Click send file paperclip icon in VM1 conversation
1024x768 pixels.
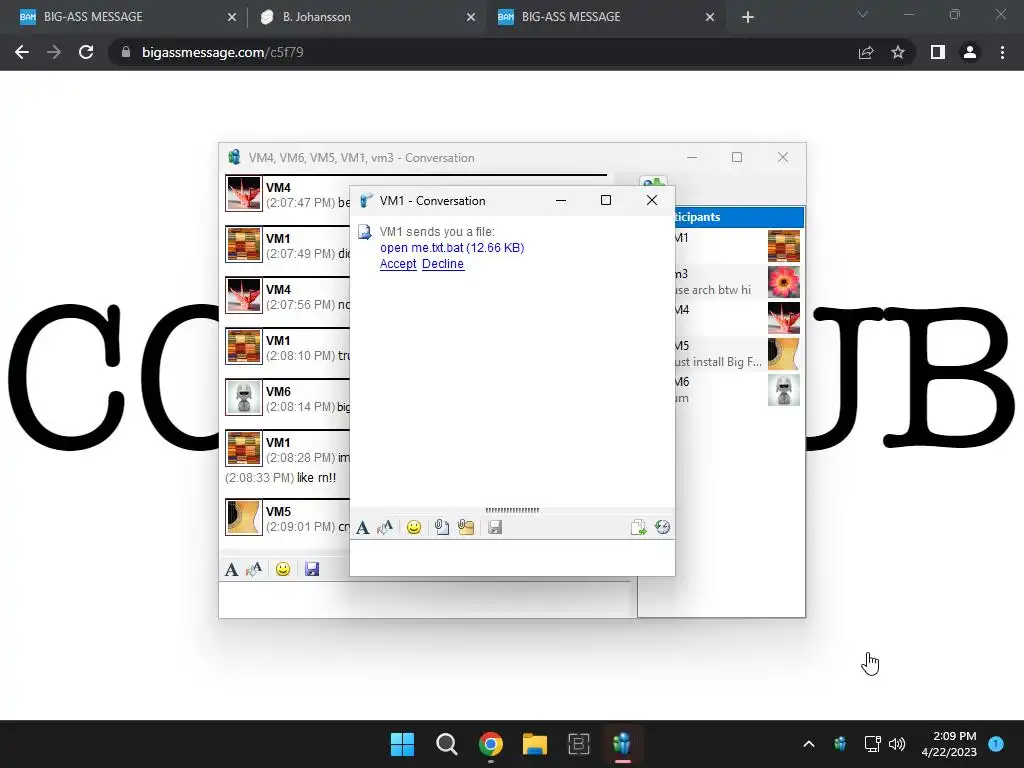tap(442, 528)
